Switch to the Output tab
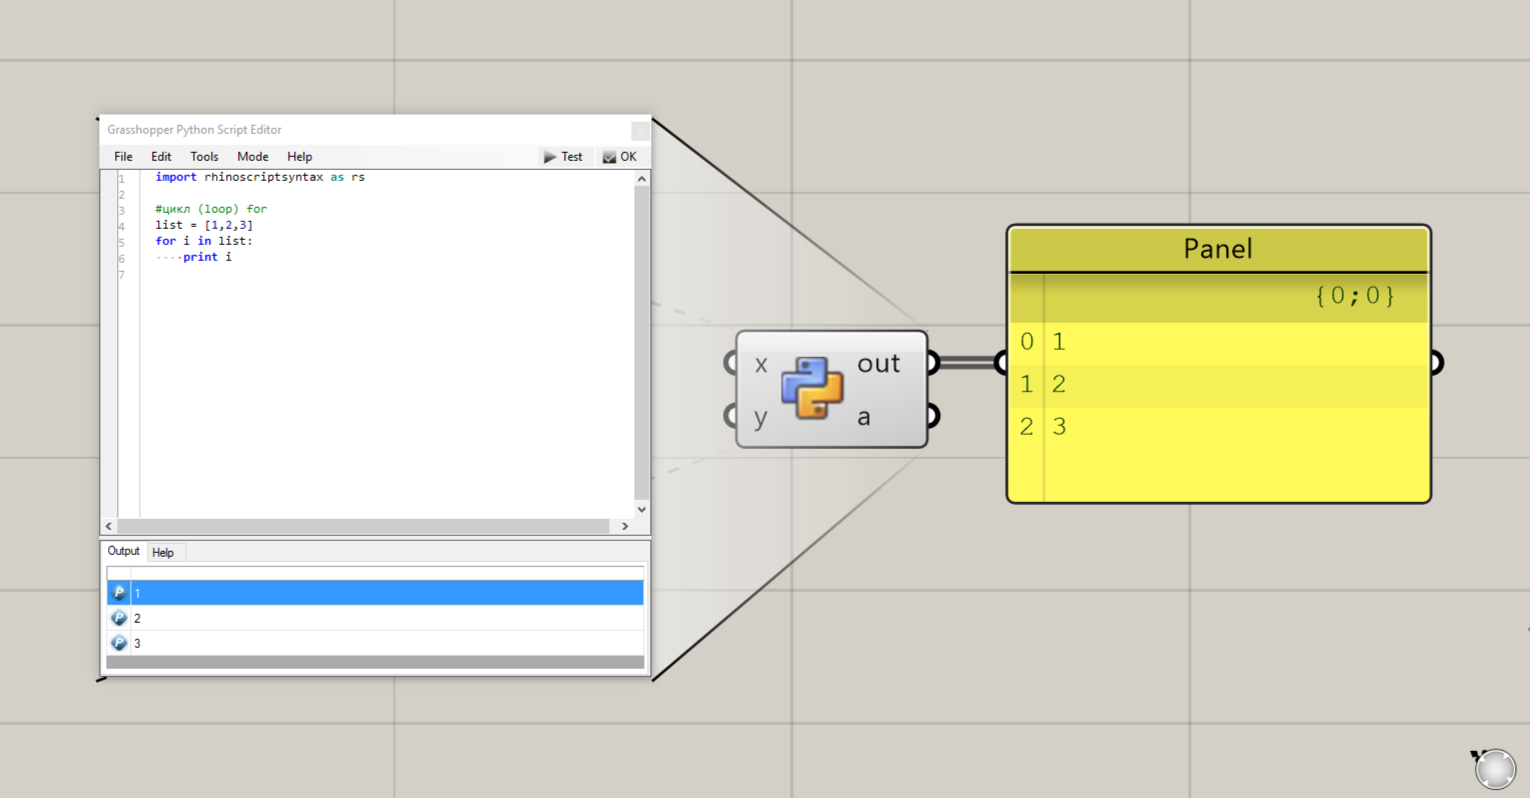 pyautogui.click(x=124, y=551)
